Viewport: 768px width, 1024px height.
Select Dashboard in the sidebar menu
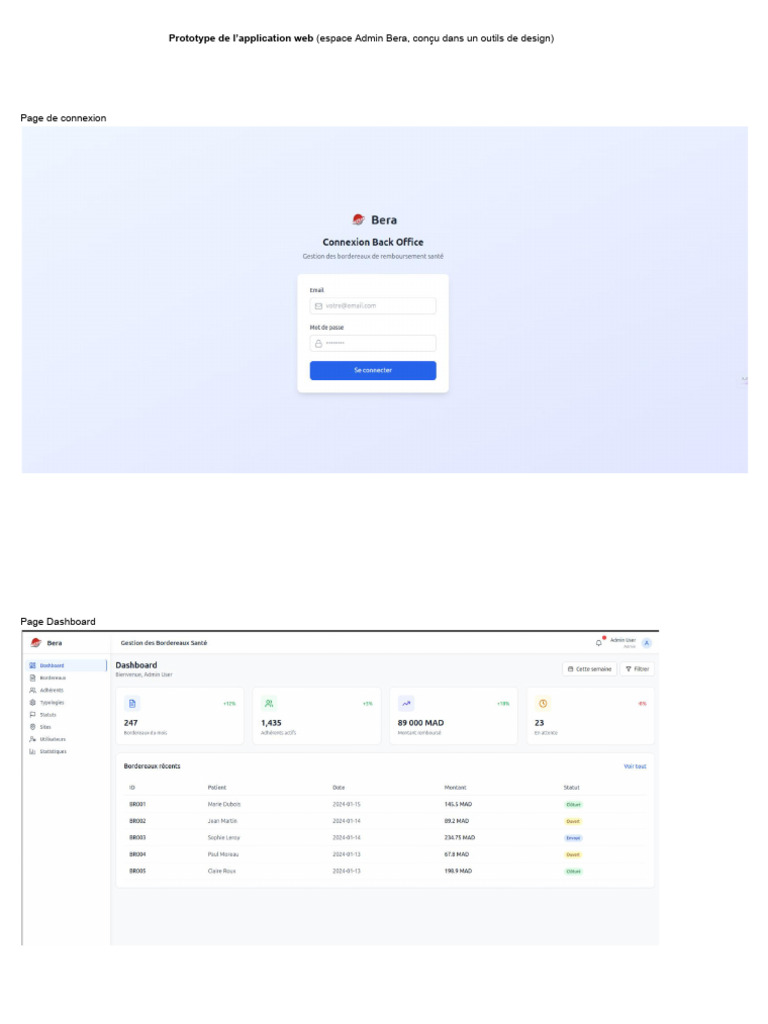[x=66, y=665]
